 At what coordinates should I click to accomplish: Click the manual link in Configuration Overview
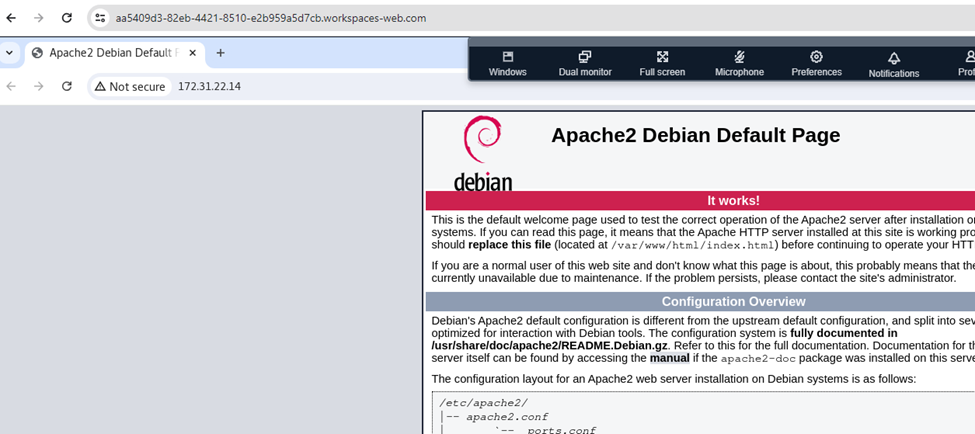tap(670, 358)
